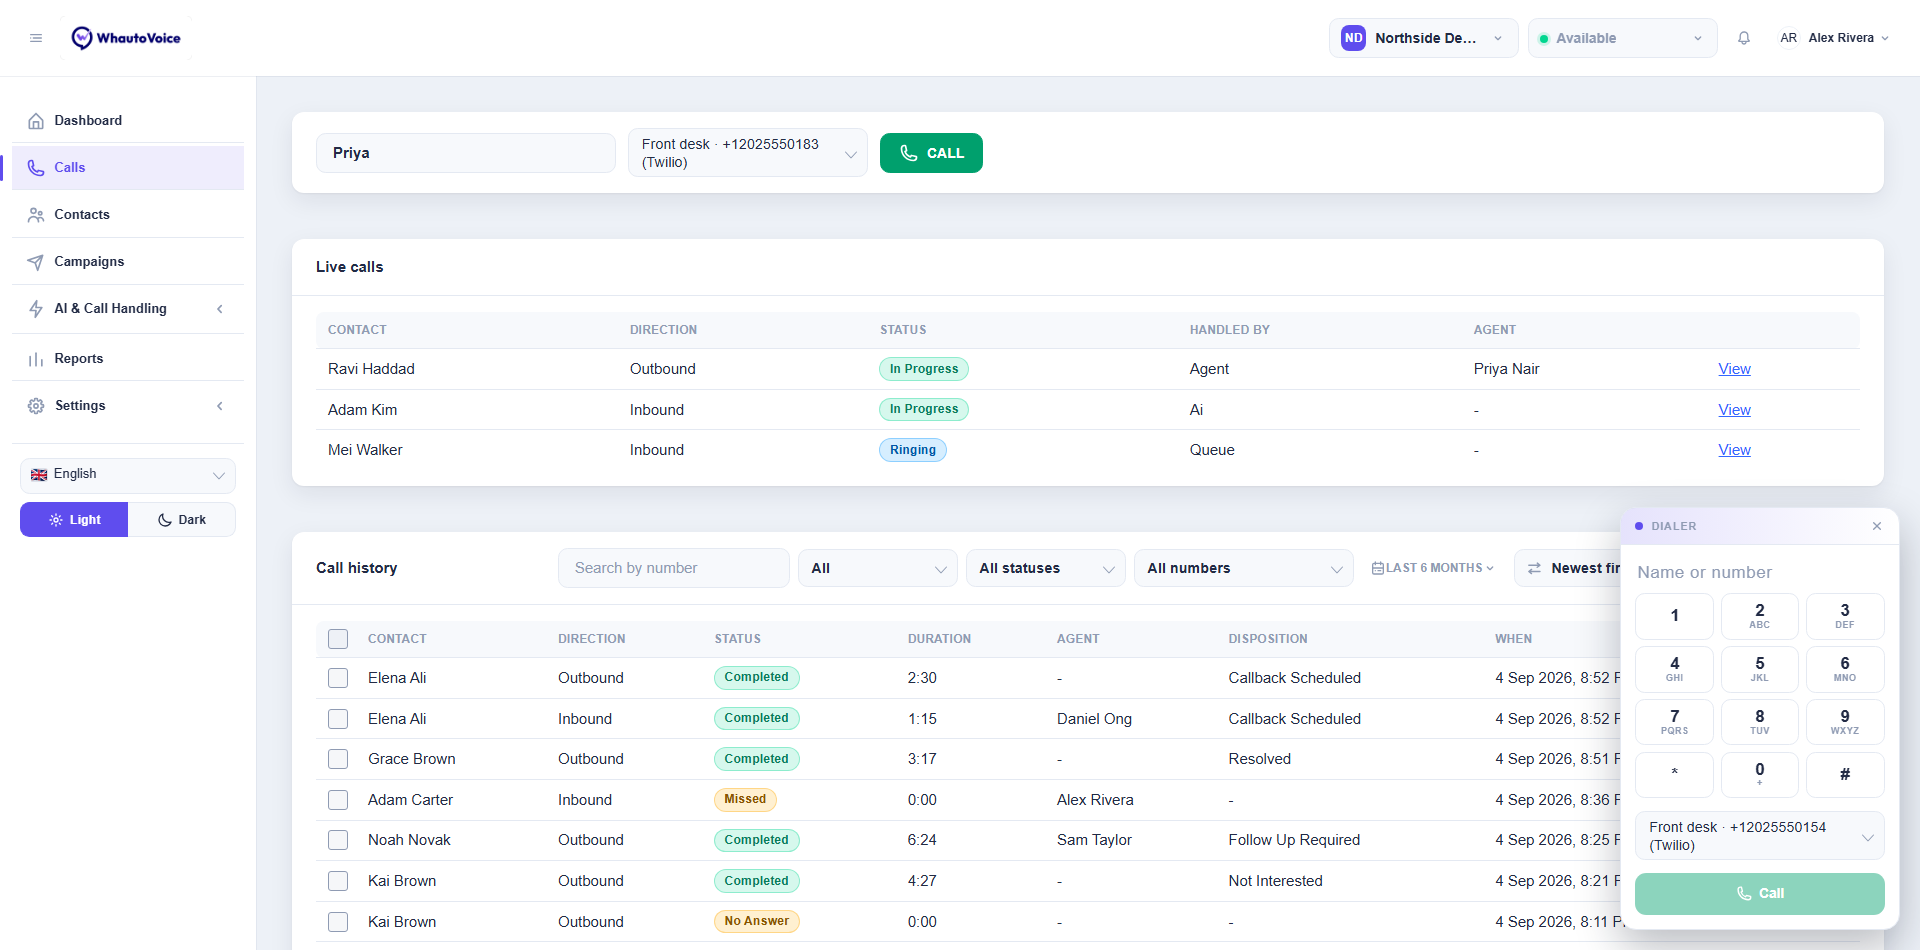Click the Settings gear icon

[x=36, y=406]
